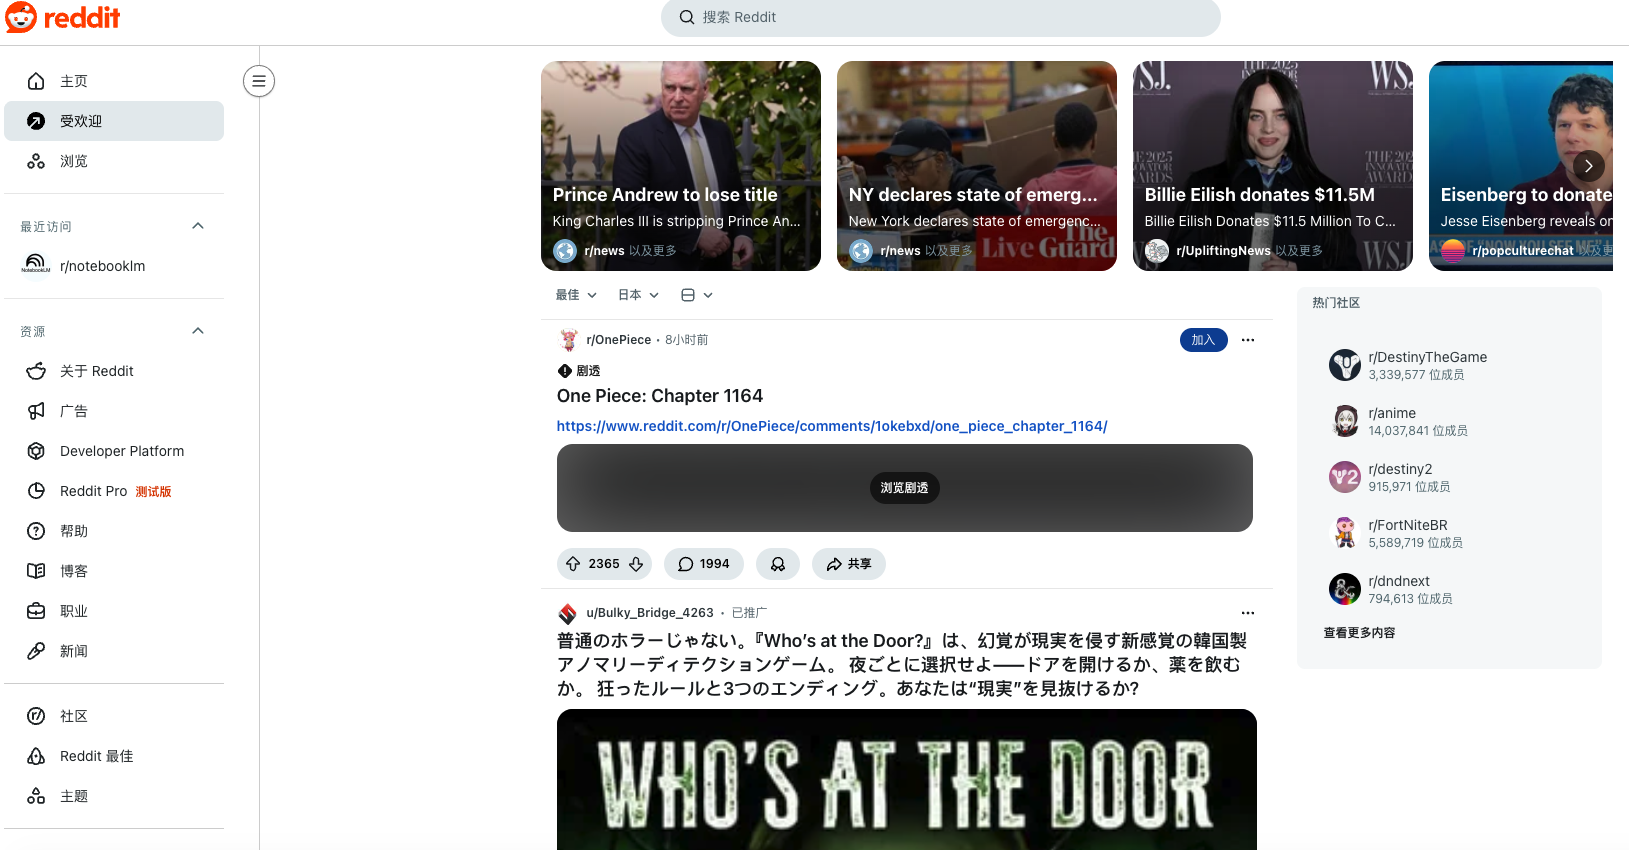Image resolution: width=1629 pixels, height=850 pixels.
Task: Reveal the spoiler with 浏览剧透 button
Action: click(x=905, y=488)
